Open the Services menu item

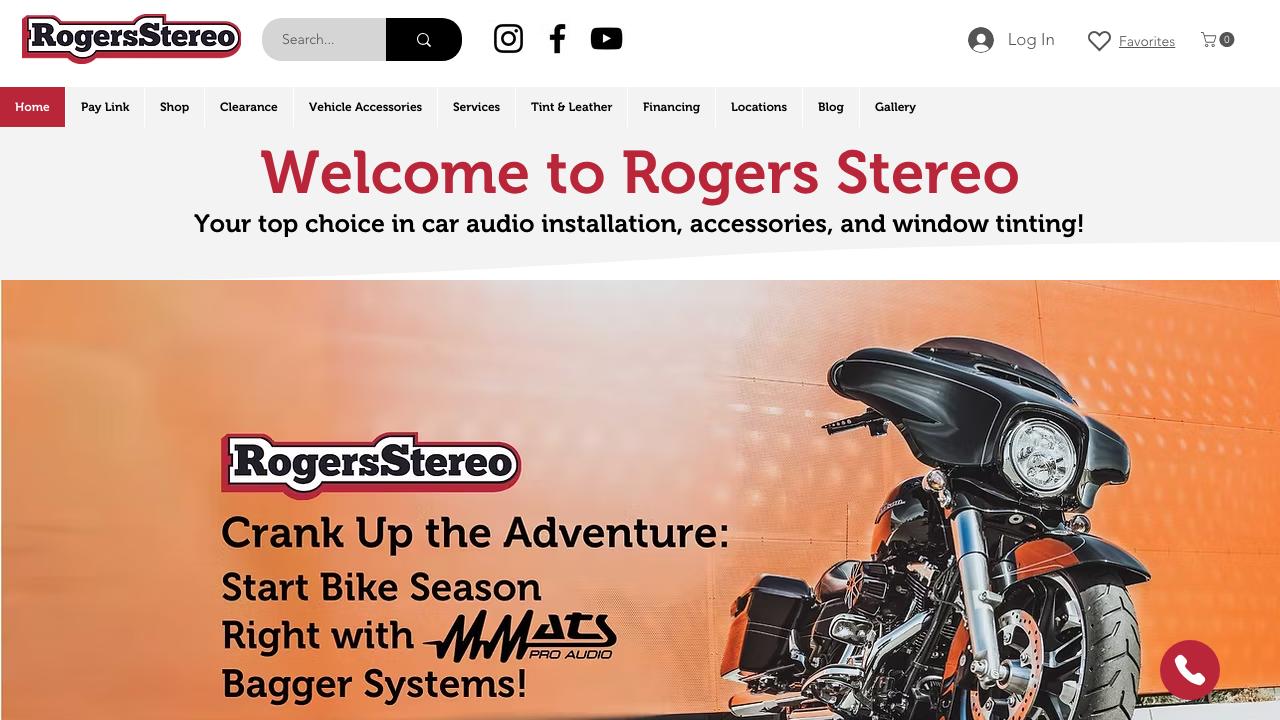coord(476,107)
